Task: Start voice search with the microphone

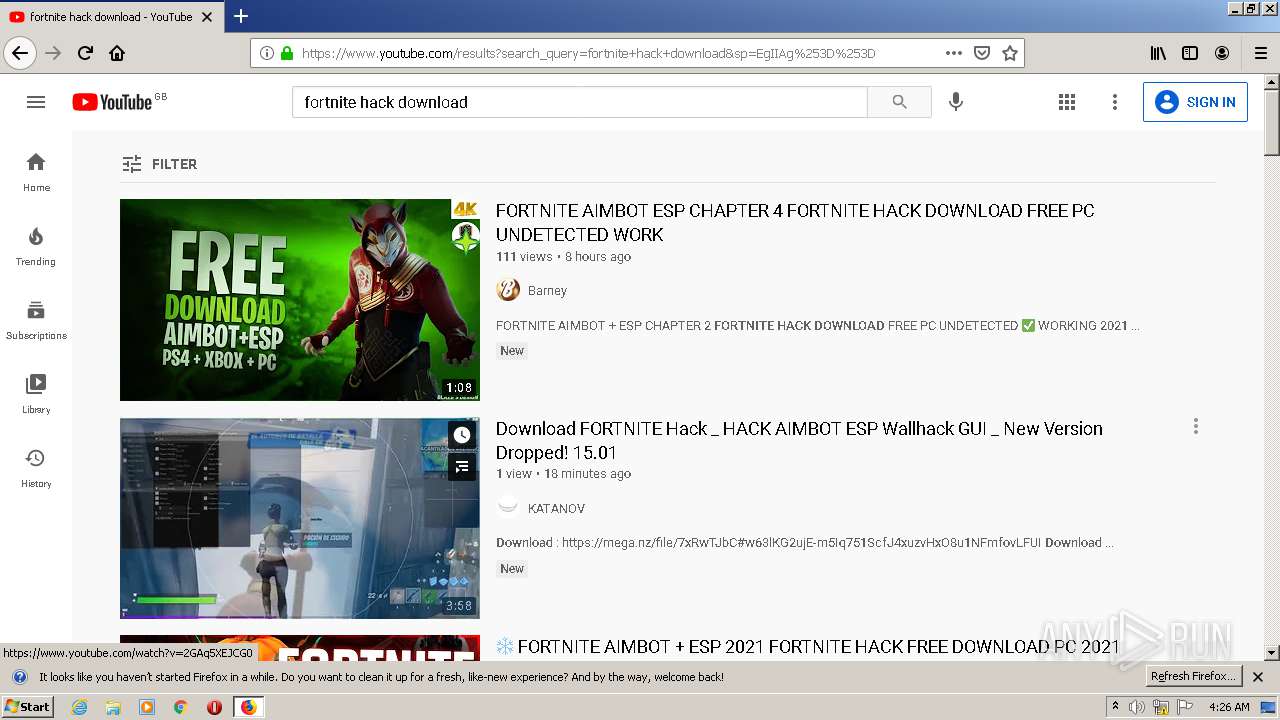Action: tap(956, 102)
